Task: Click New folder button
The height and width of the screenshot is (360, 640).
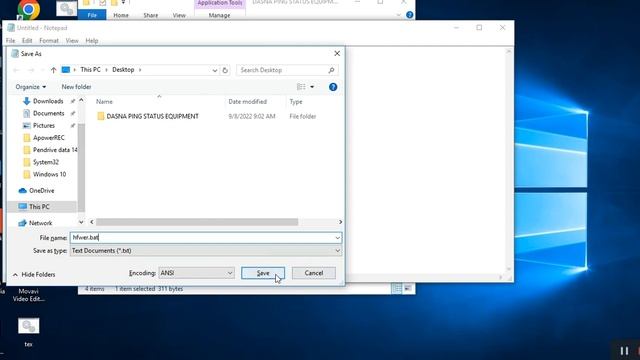Action: 76,87
